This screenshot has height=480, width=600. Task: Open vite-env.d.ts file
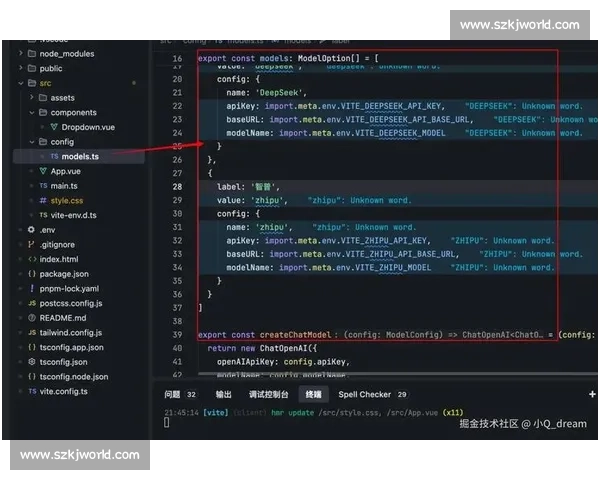pos(73,215)
